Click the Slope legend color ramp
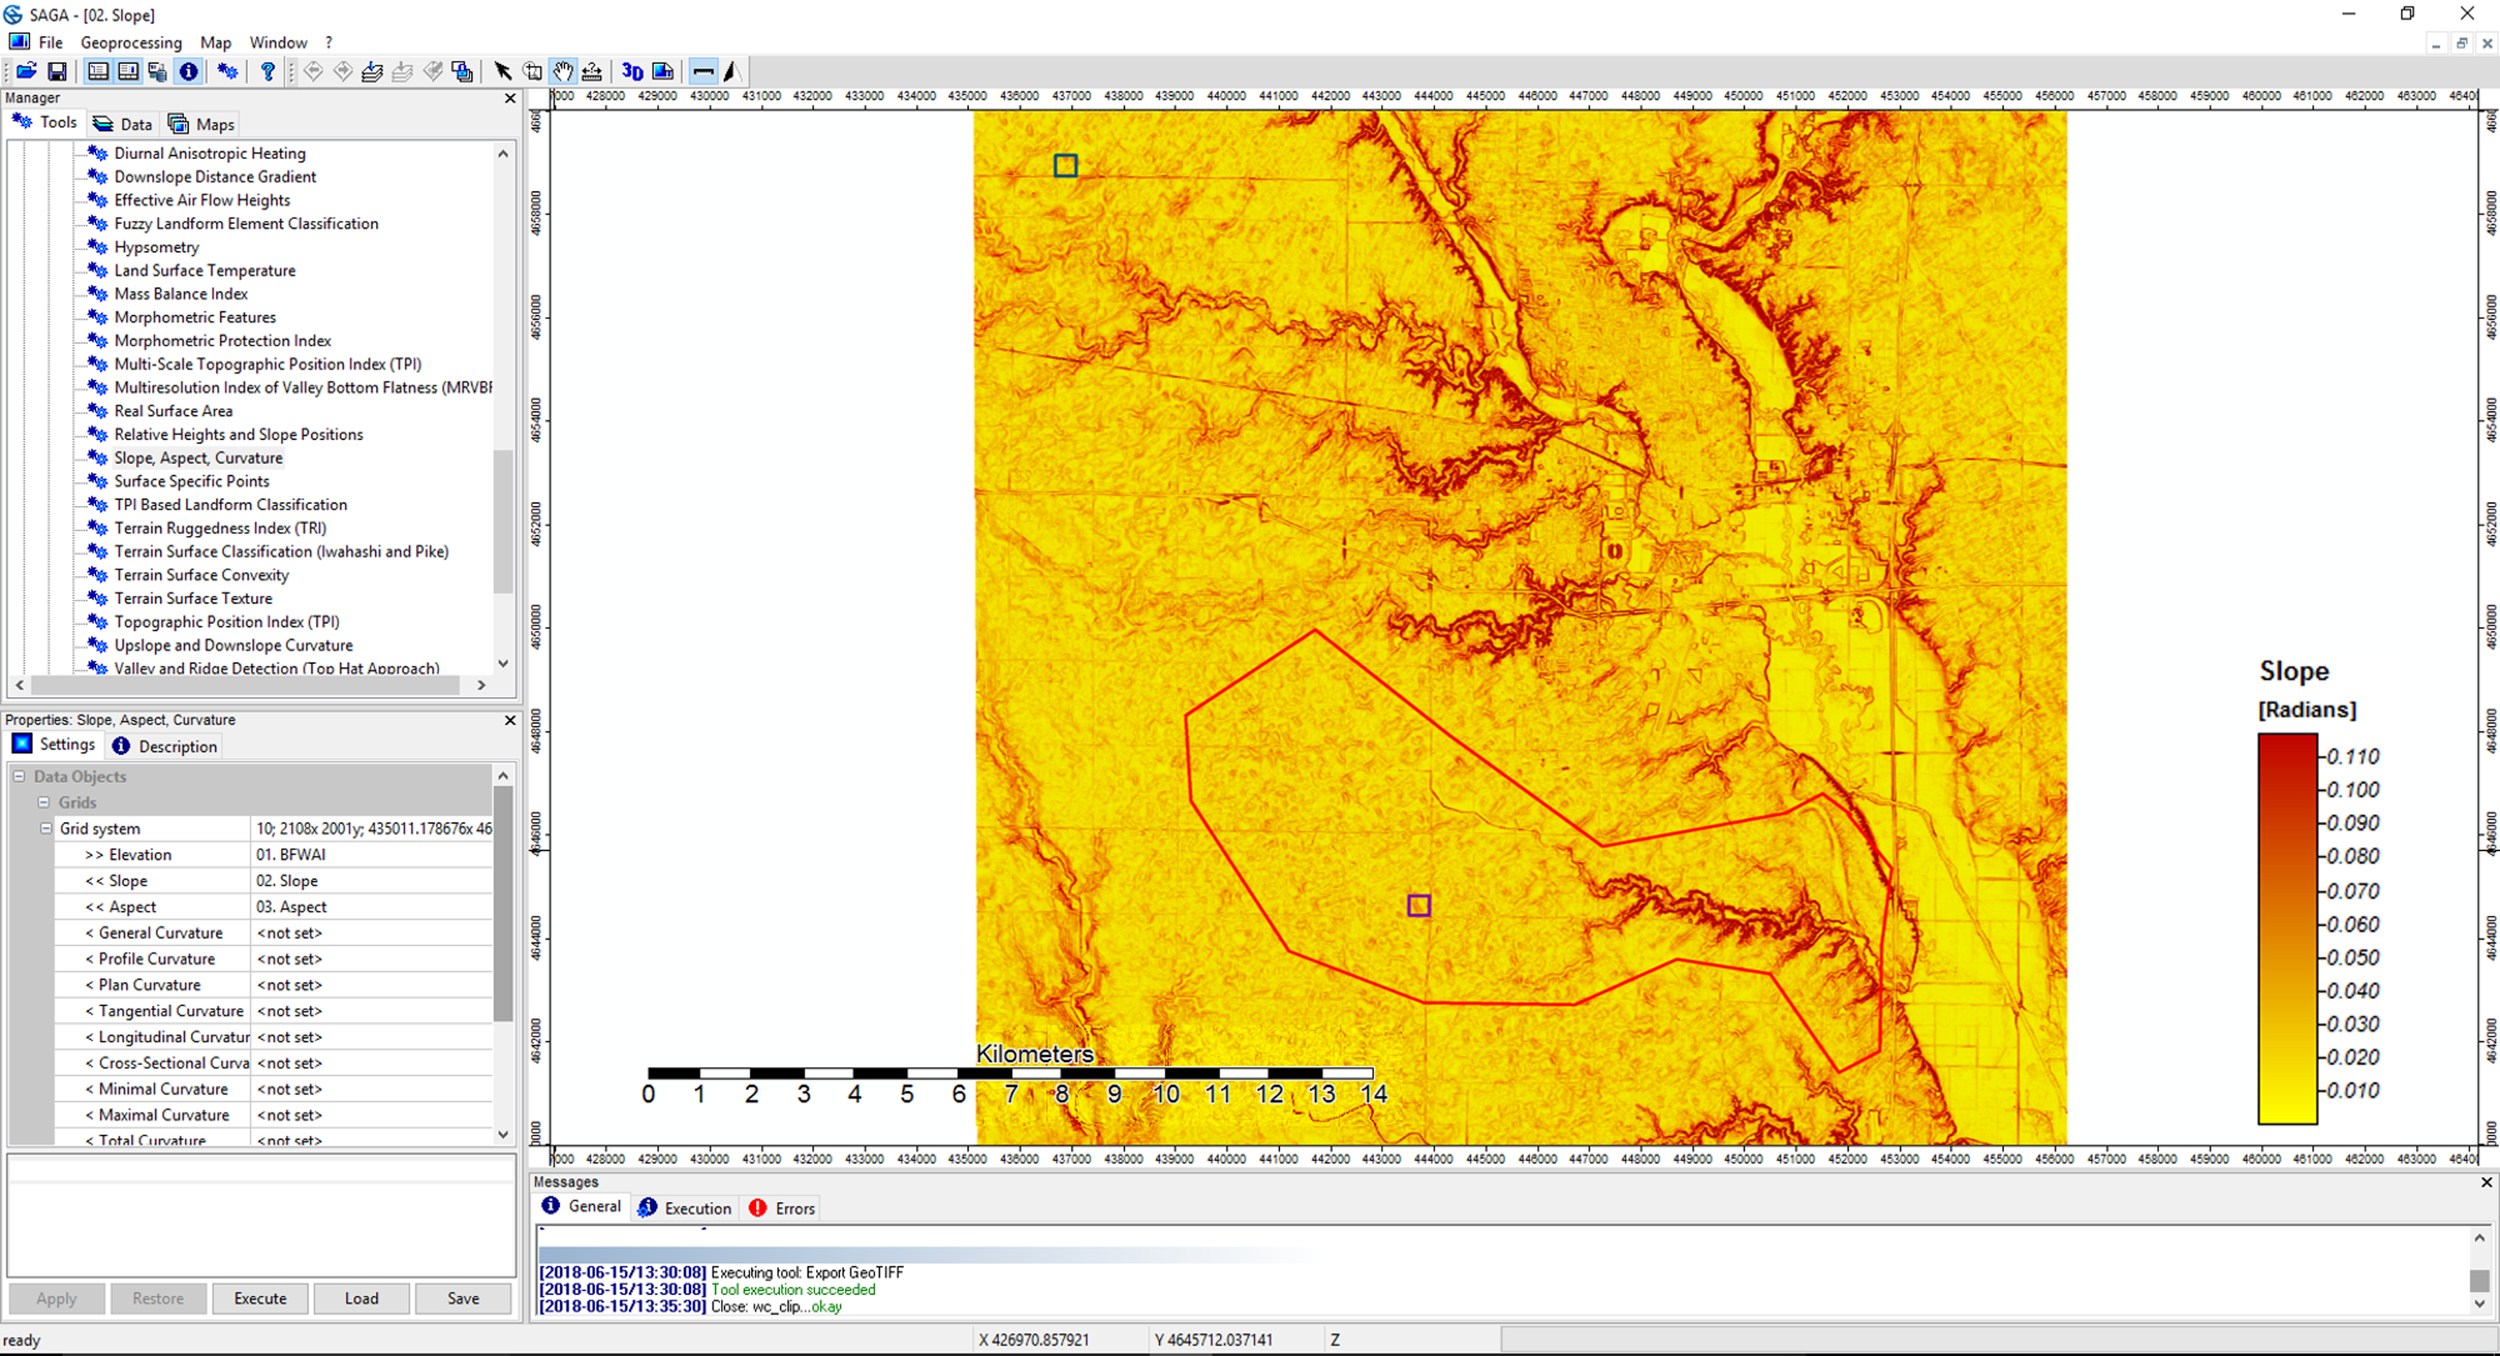2500x1356 pixels. tap(2287, 928)
